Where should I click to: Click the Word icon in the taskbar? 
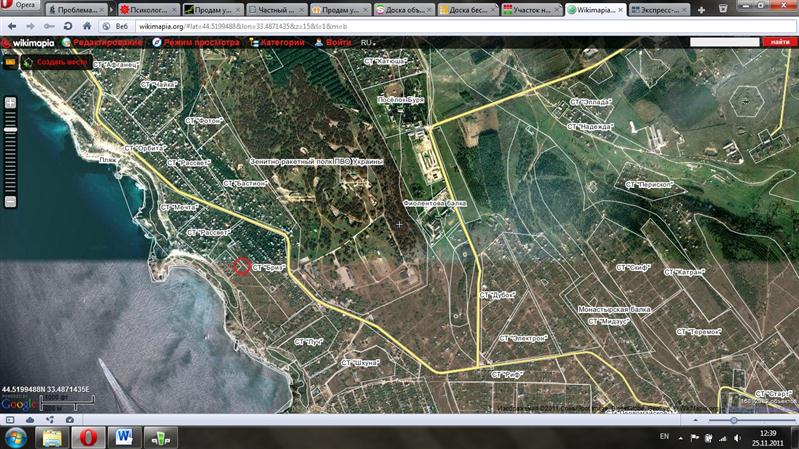124,438
